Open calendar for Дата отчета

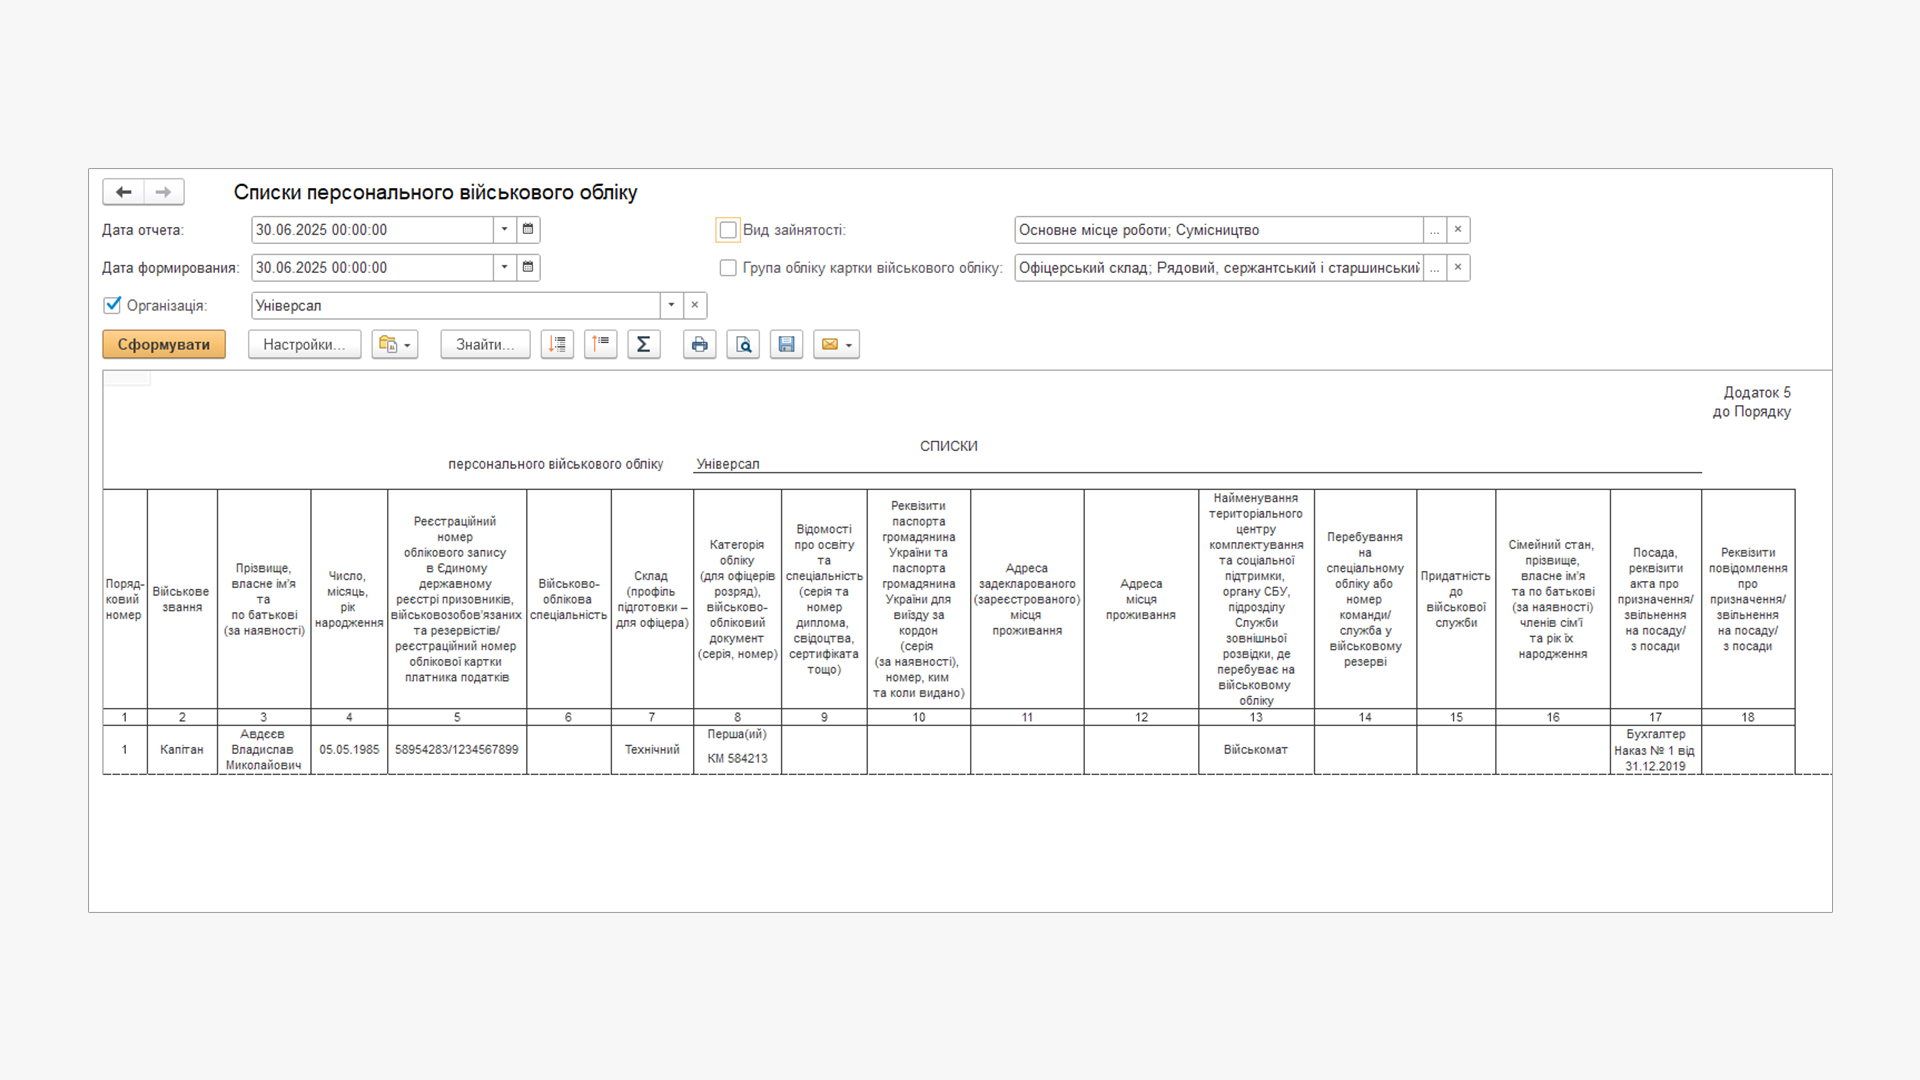click(x=528, y=230)
